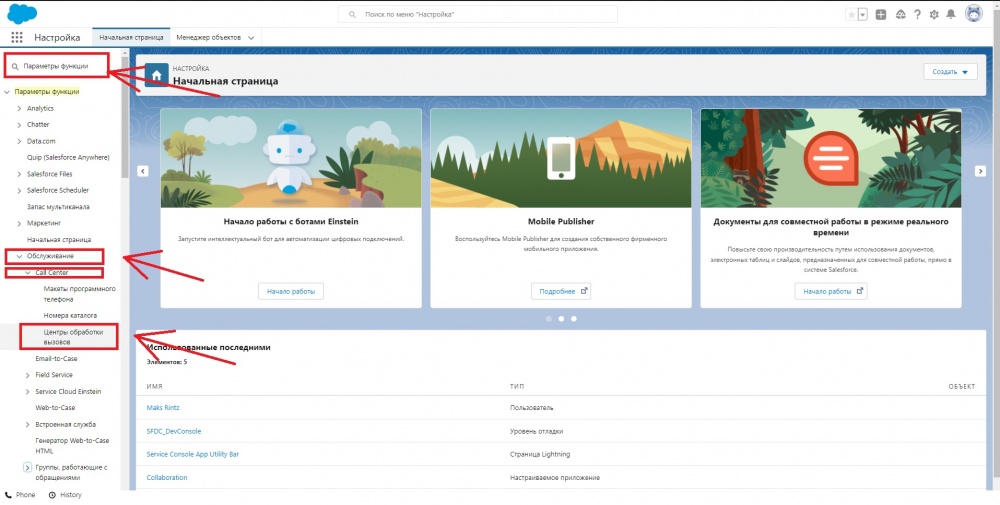Open Email-to-Case sidebar item
Image resolution: width=1000 pixels, height=505 pixels.
click(56, 358)
